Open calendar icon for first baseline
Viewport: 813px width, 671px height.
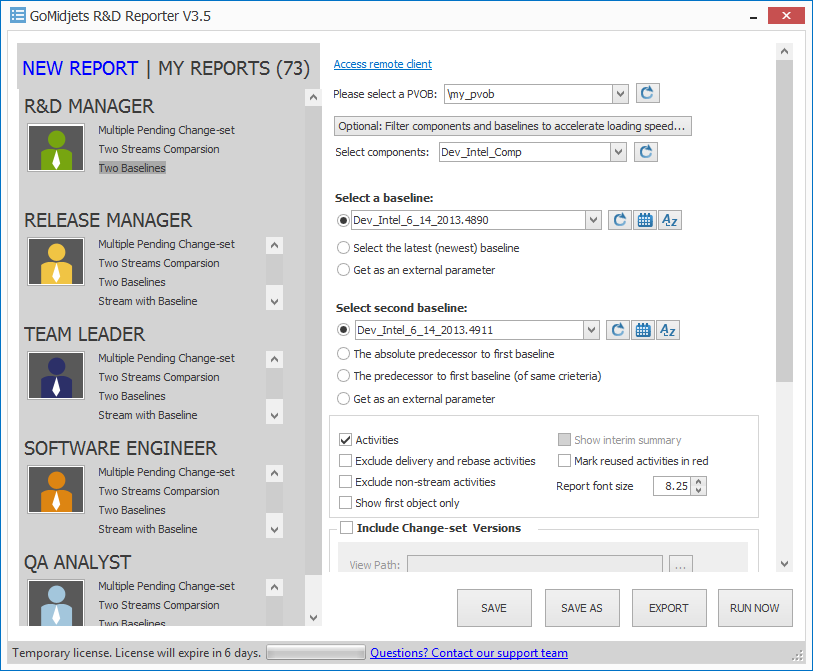[645, 220]
